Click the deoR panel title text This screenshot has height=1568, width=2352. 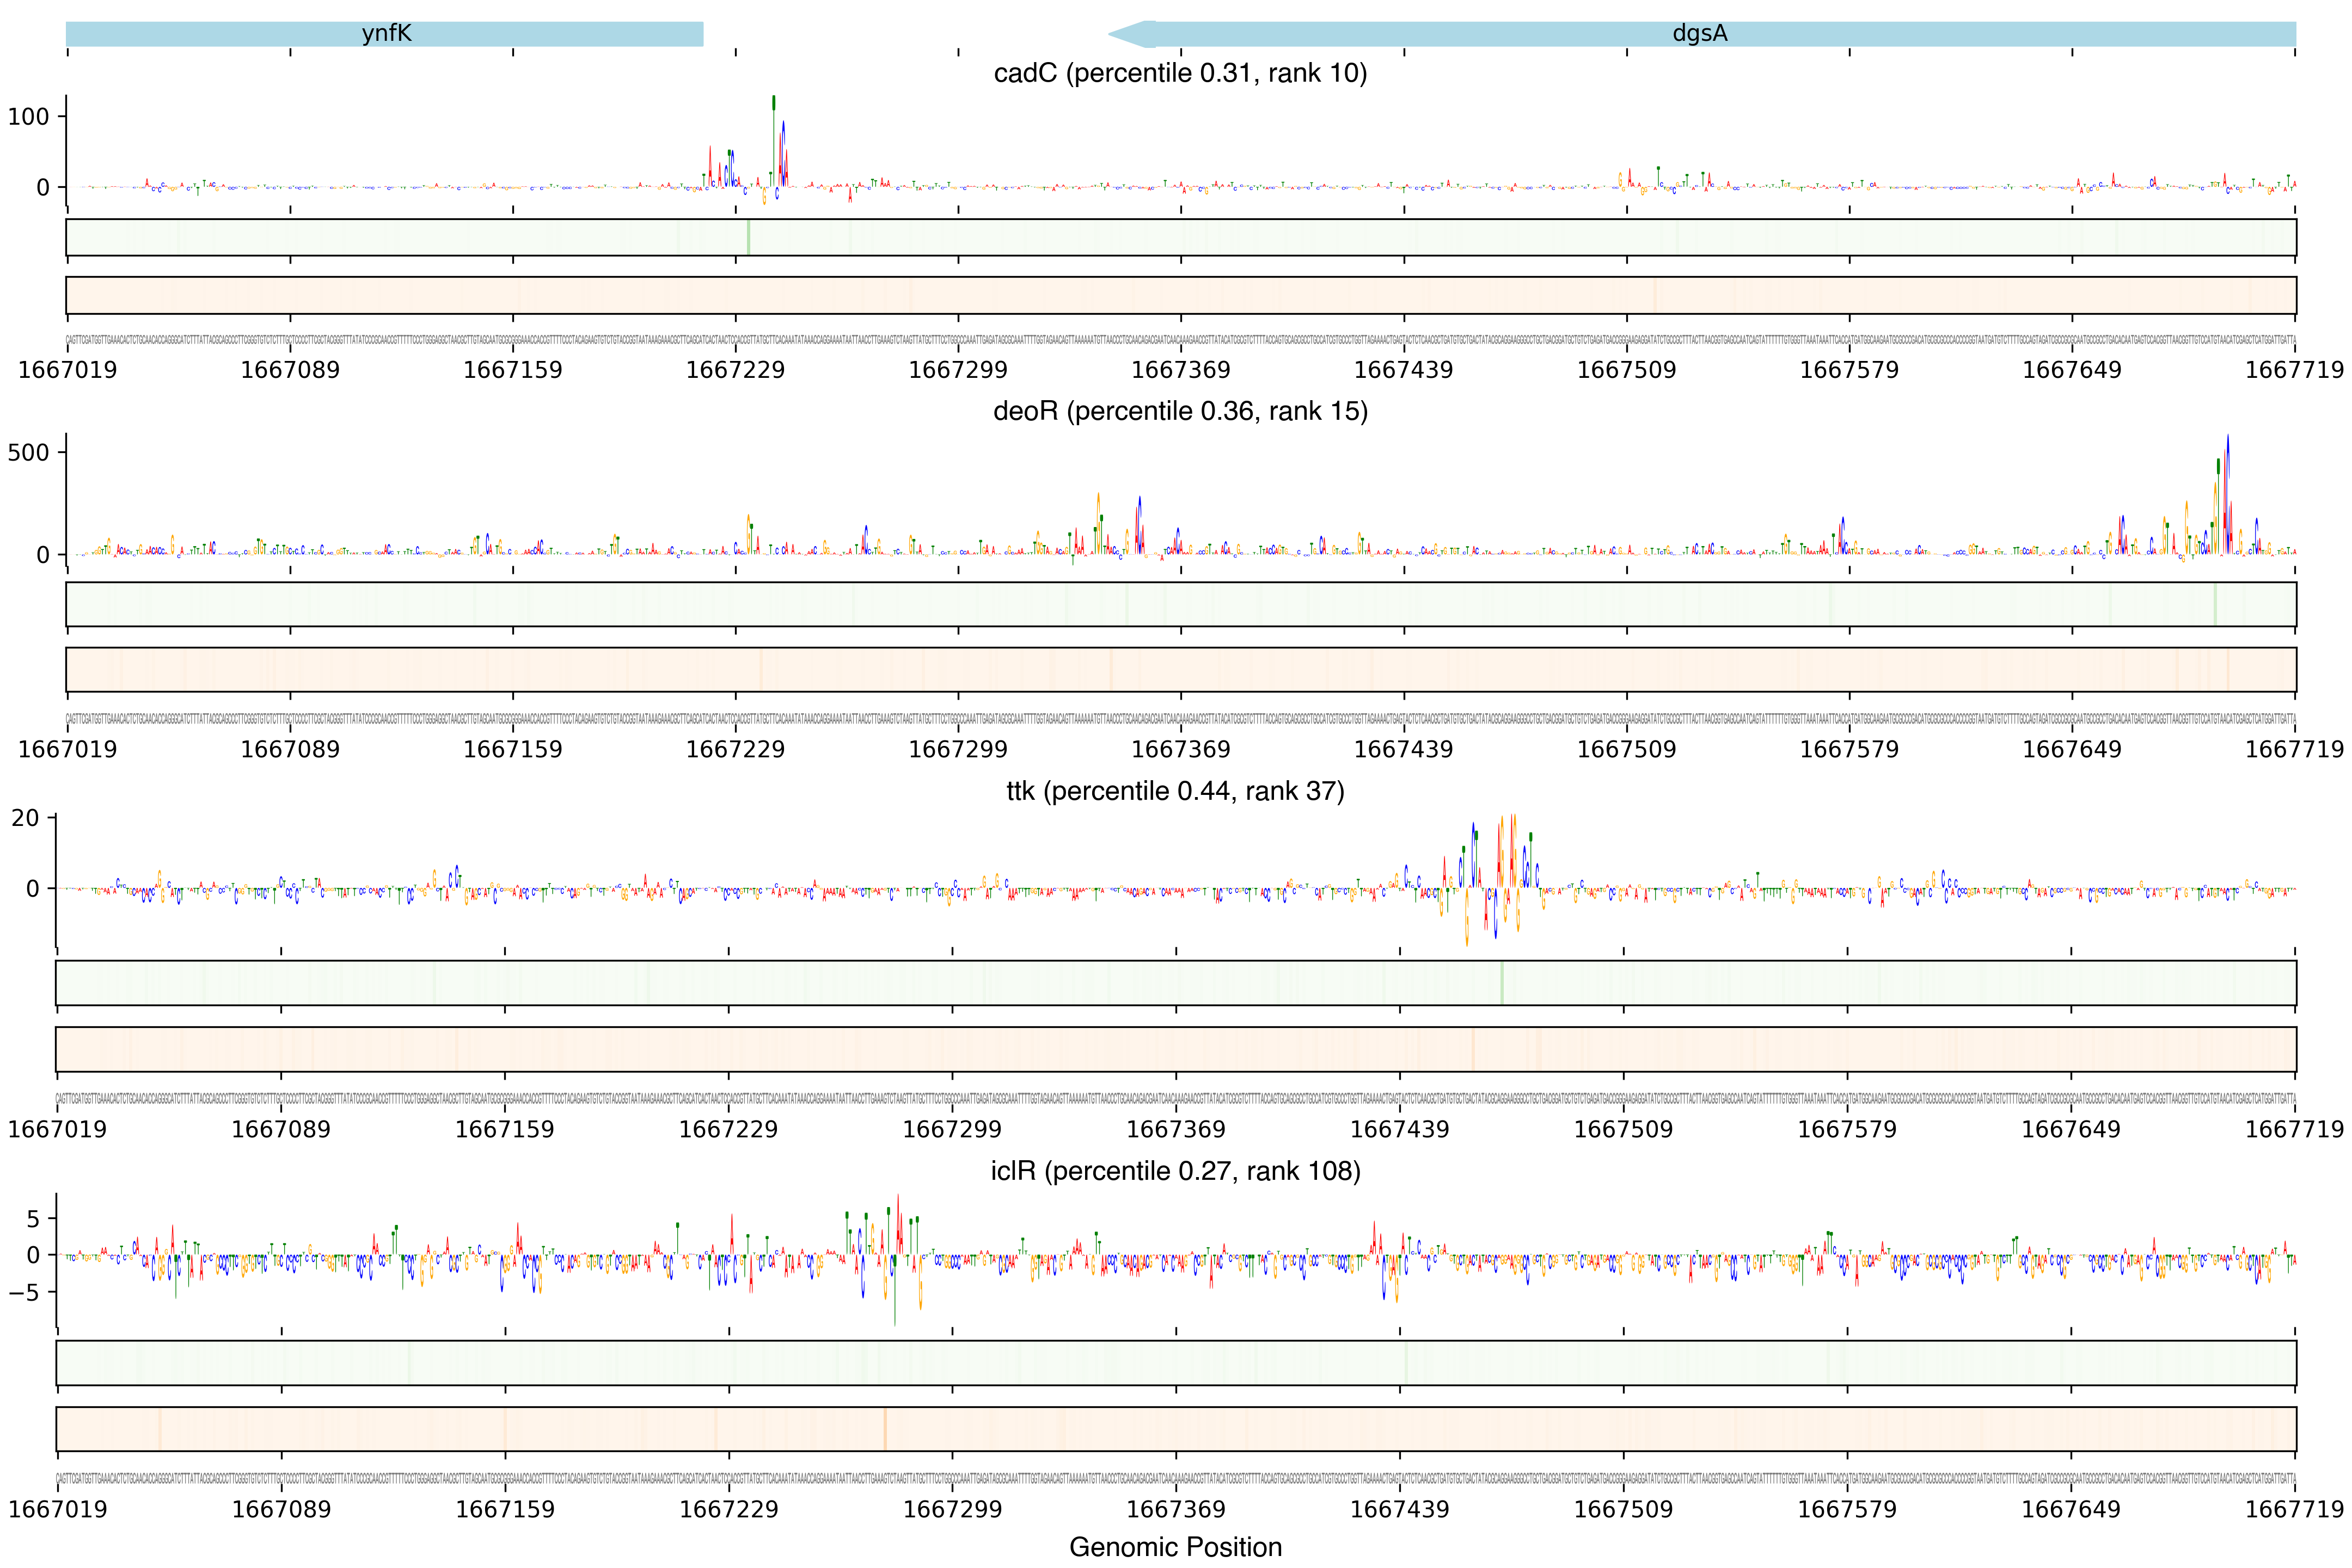pos(1180,411)
